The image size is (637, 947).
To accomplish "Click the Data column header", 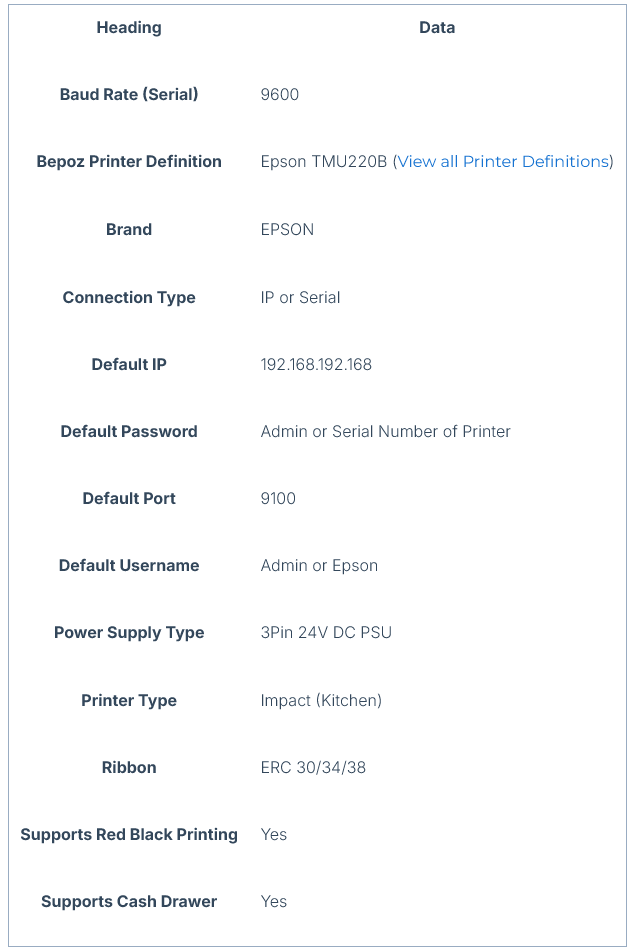I will click(x=437, y=28).
